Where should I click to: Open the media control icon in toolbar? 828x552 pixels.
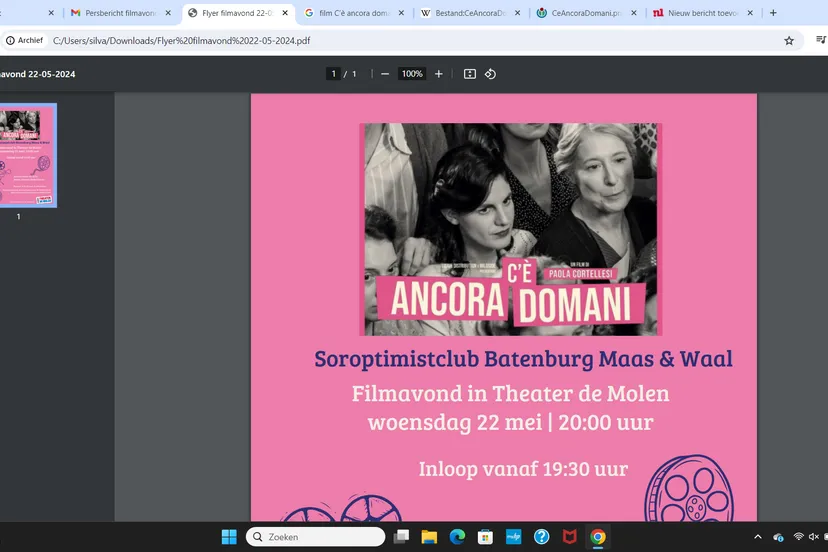(821, 40)
